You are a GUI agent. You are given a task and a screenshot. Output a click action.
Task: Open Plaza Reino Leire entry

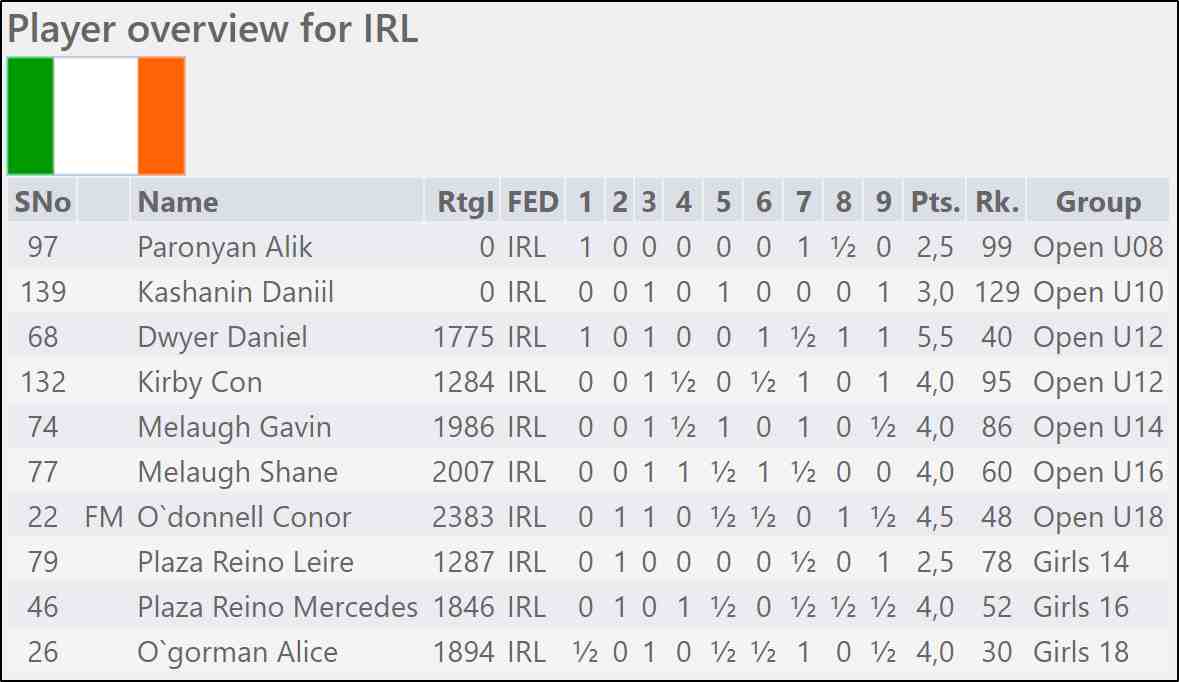click(245, 562)
